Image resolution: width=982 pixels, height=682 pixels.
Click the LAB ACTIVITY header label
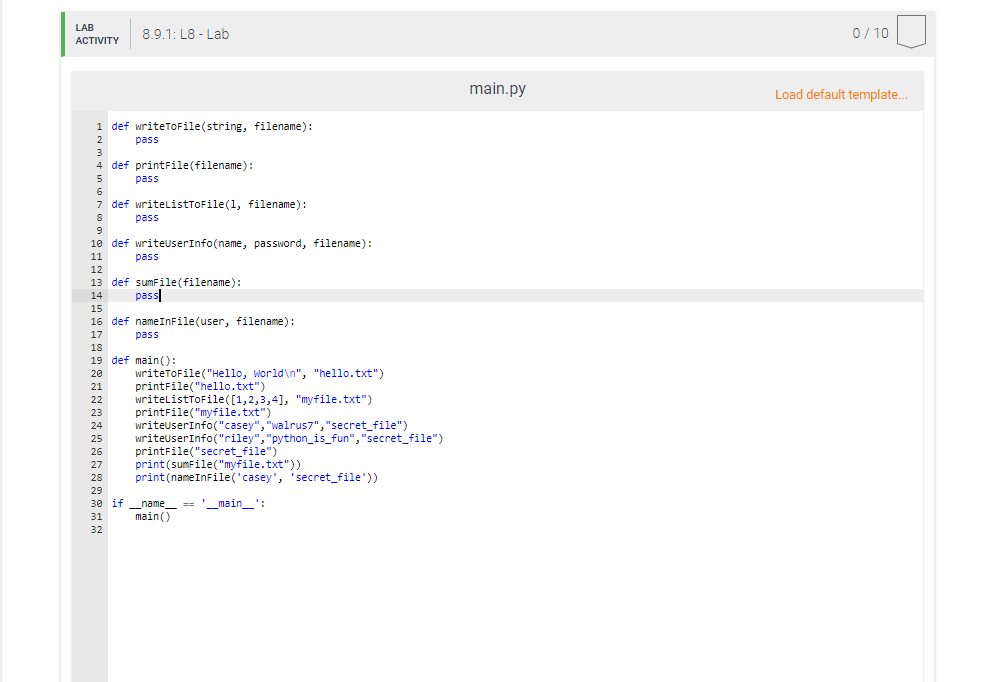pos(95,33)
